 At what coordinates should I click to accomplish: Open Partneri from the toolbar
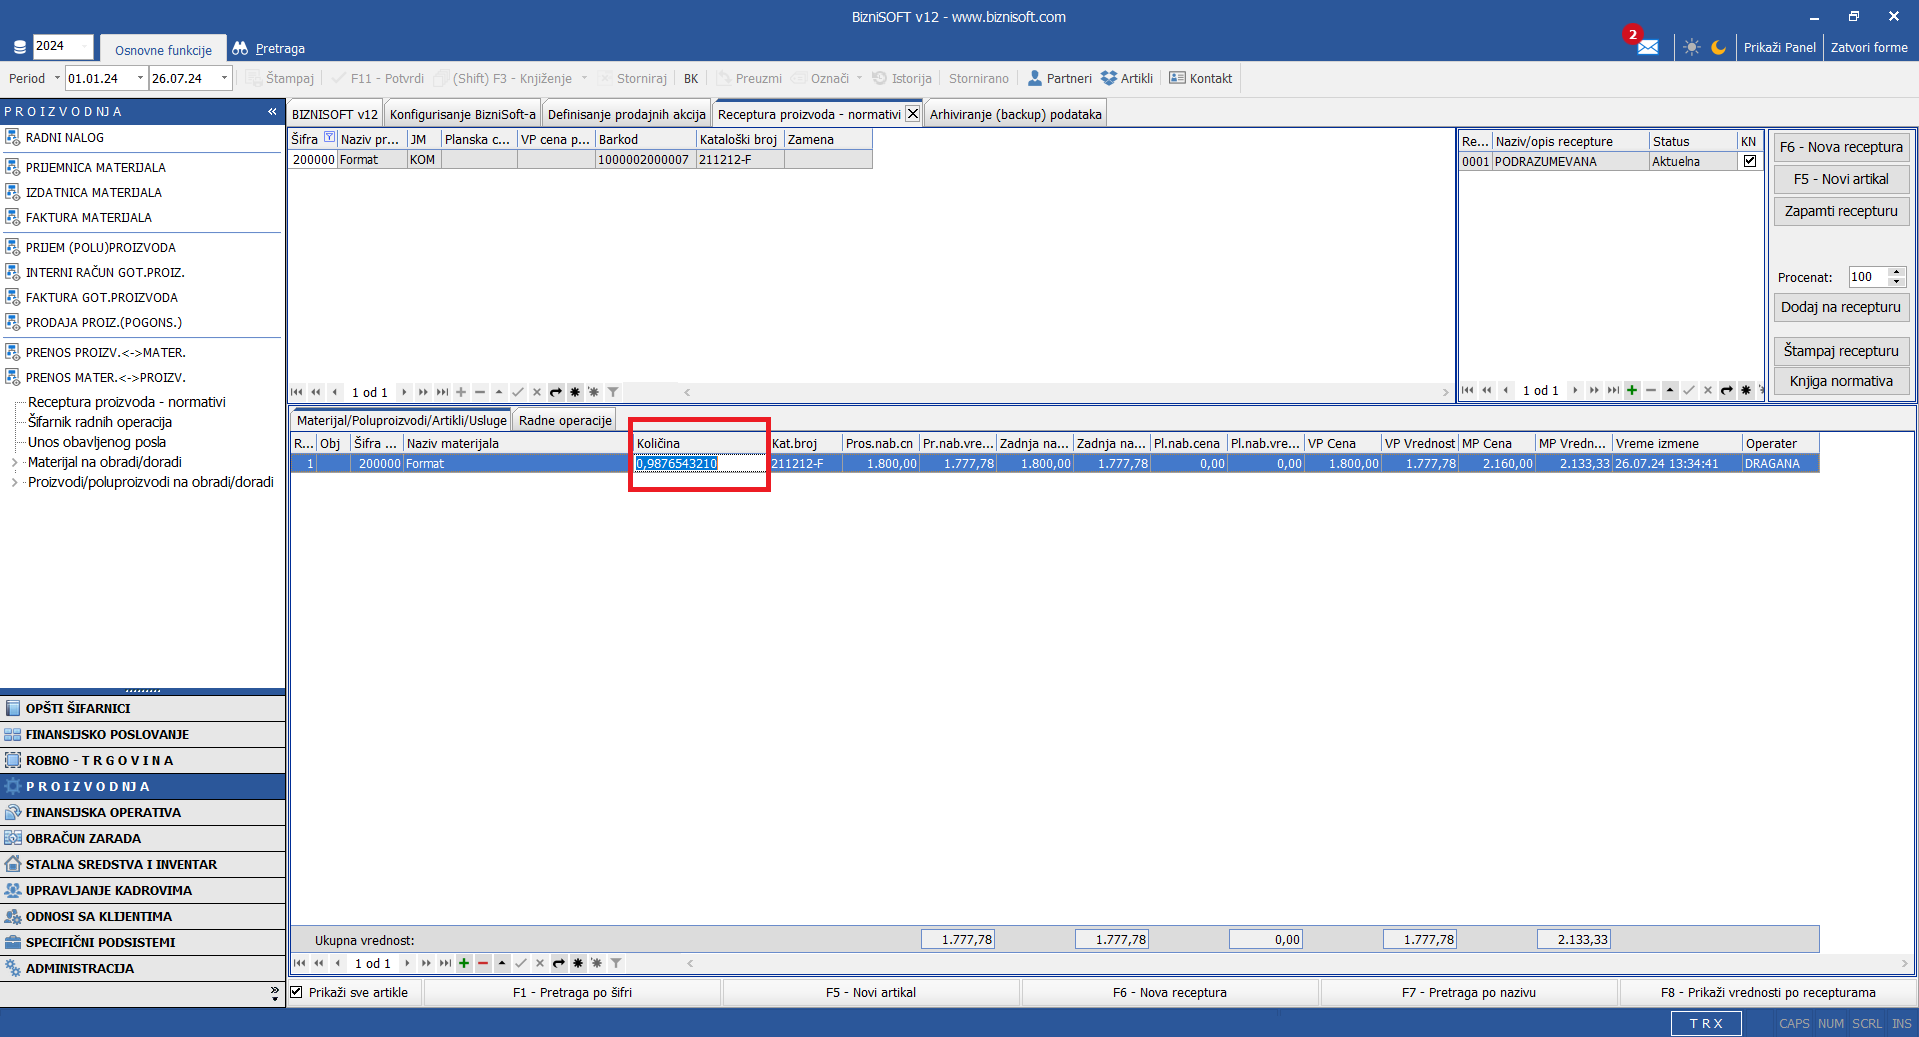tap(1059, 78)
